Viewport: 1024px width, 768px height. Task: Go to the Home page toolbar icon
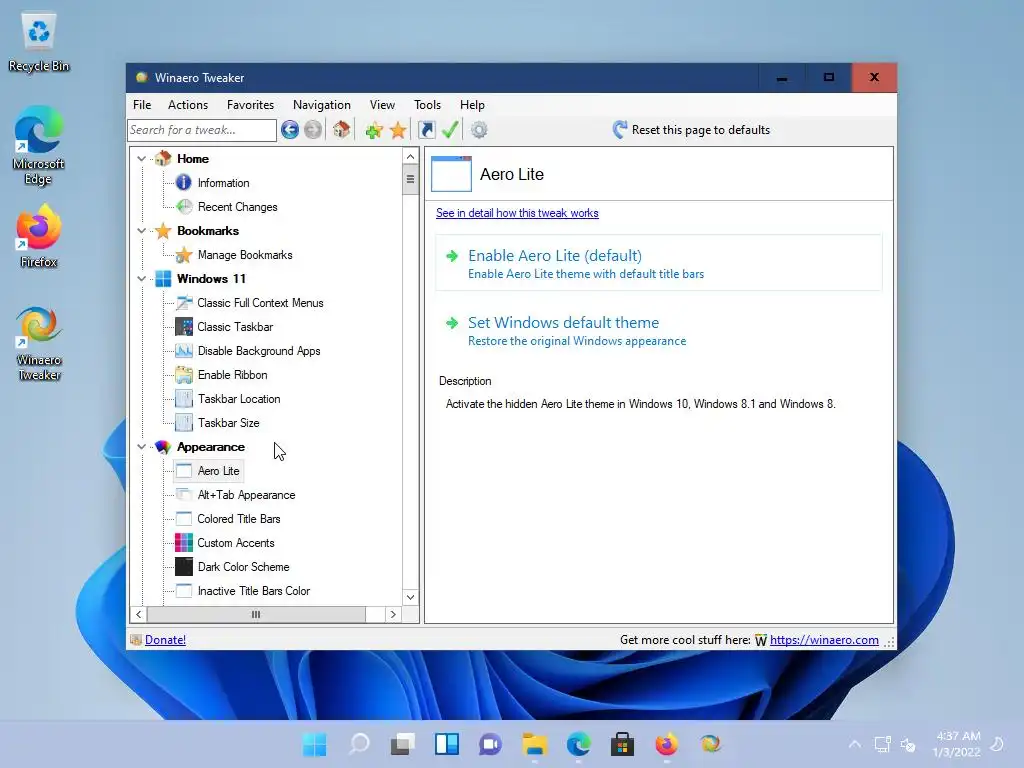coord(342,130)
